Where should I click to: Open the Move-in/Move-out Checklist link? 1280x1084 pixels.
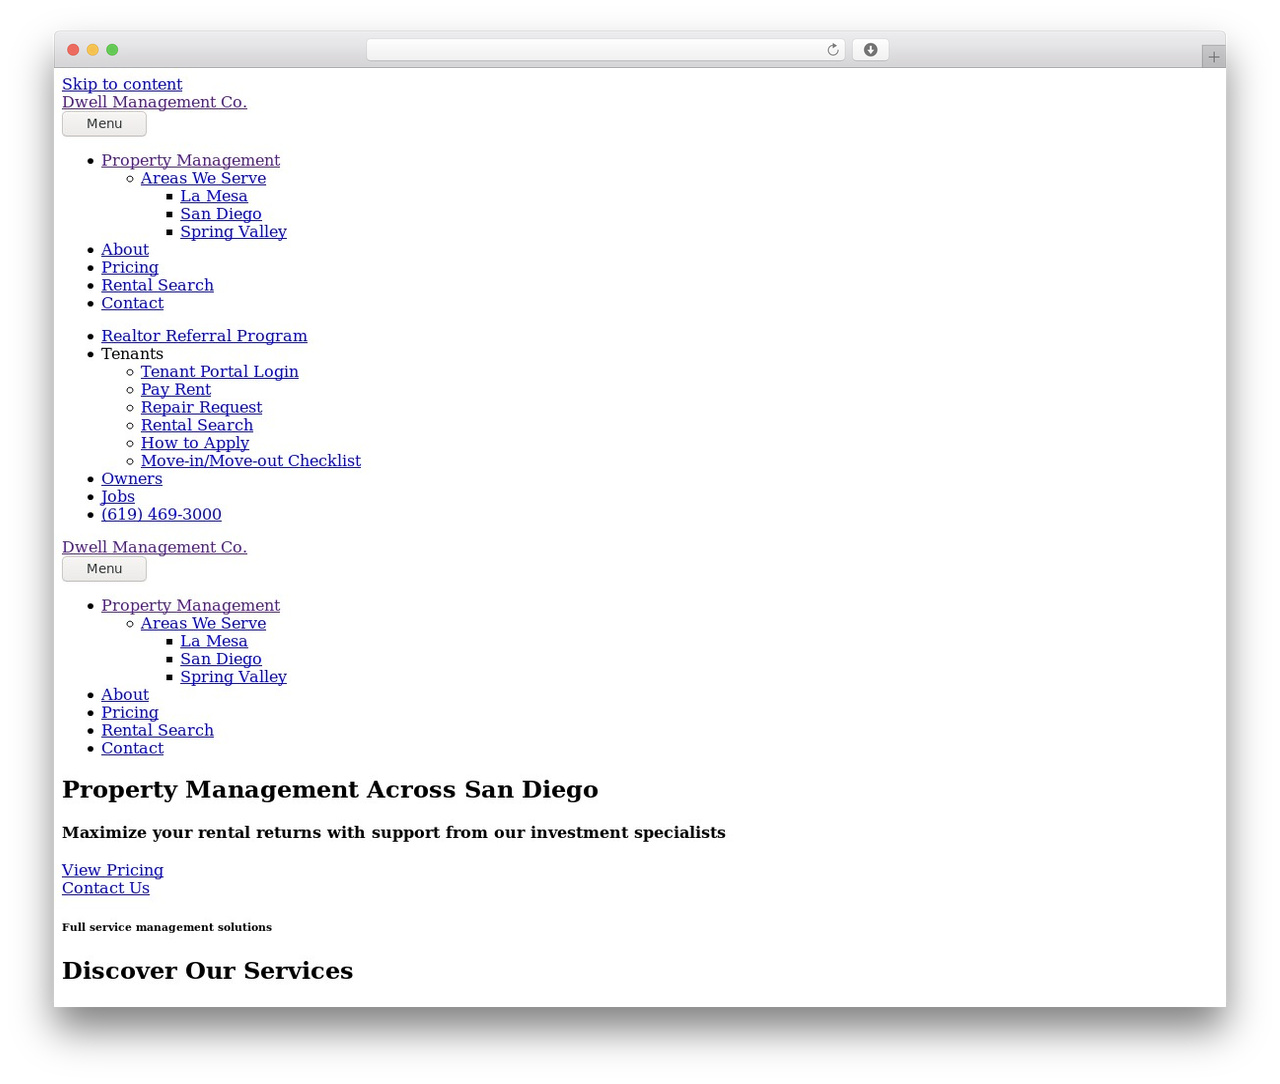tap(250, 461)
